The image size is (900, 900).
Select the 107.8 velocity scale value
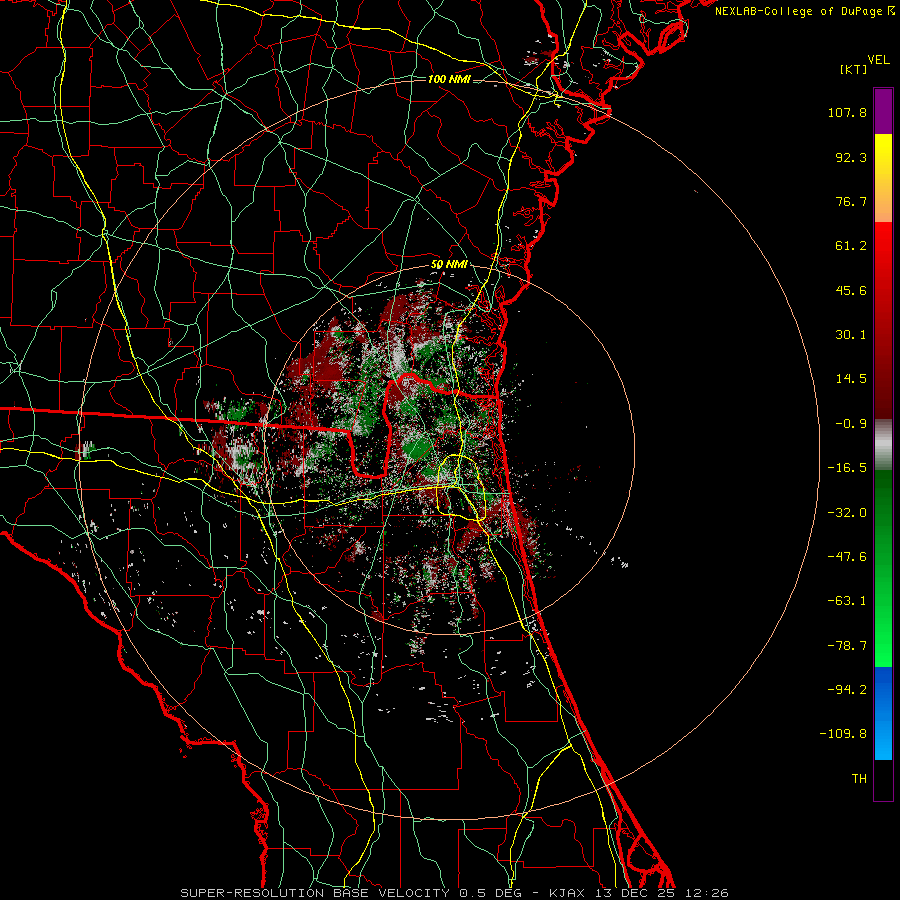click(847, 112)
